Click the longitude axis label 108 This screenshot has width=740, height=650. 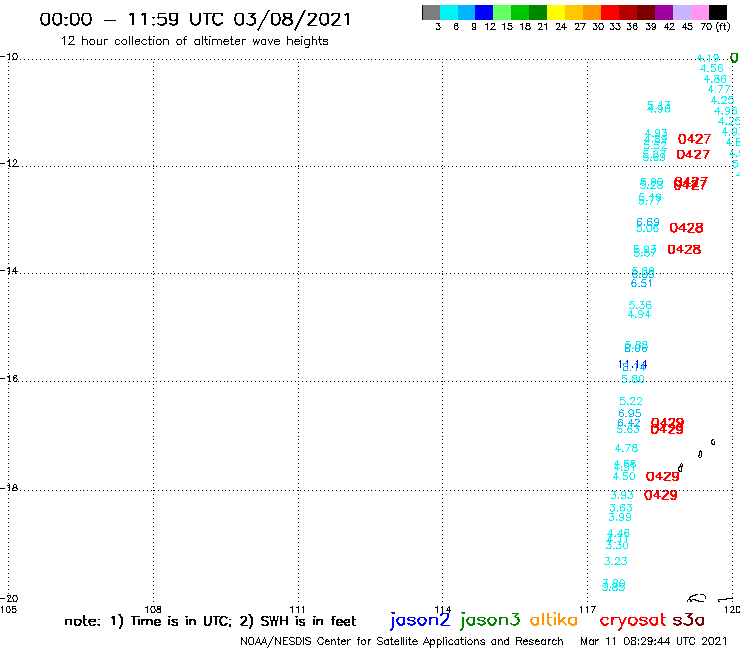[x=153, y=609]
